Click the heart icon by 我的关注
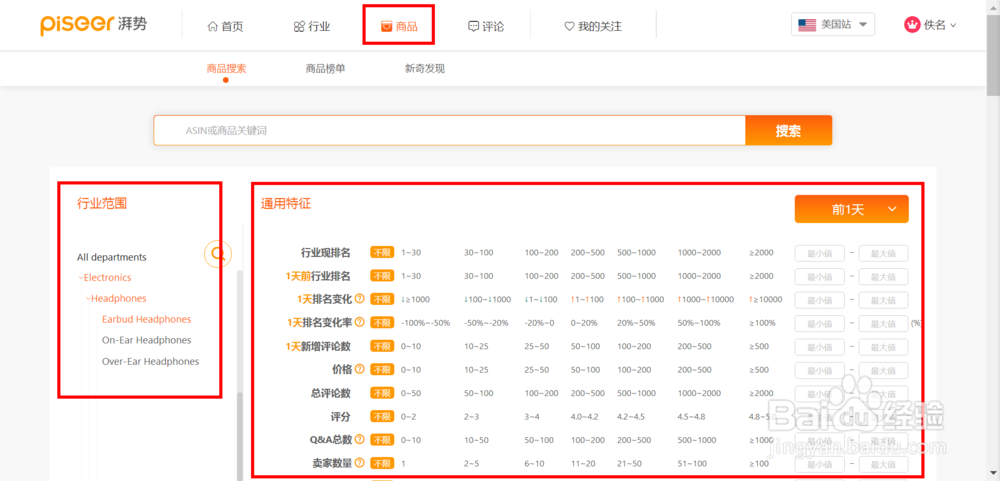 click(570, 26)
